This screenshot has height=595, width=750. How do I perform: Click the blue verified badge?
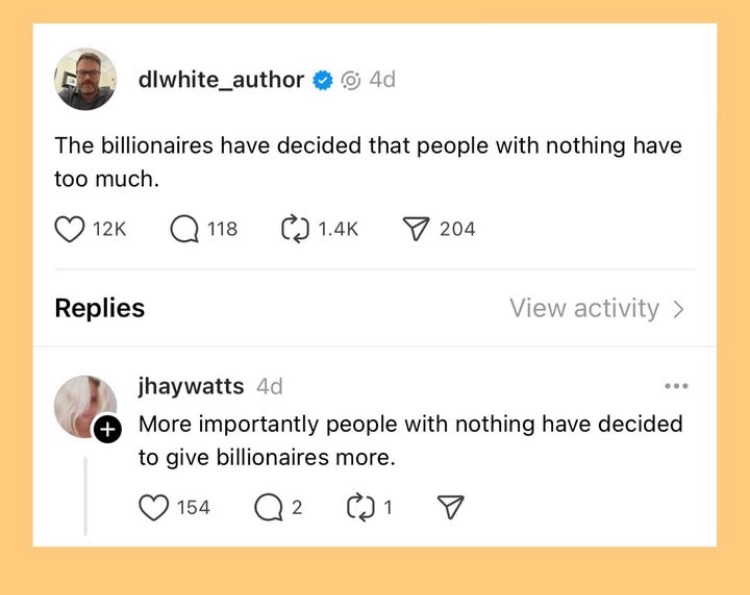(323, 80)
